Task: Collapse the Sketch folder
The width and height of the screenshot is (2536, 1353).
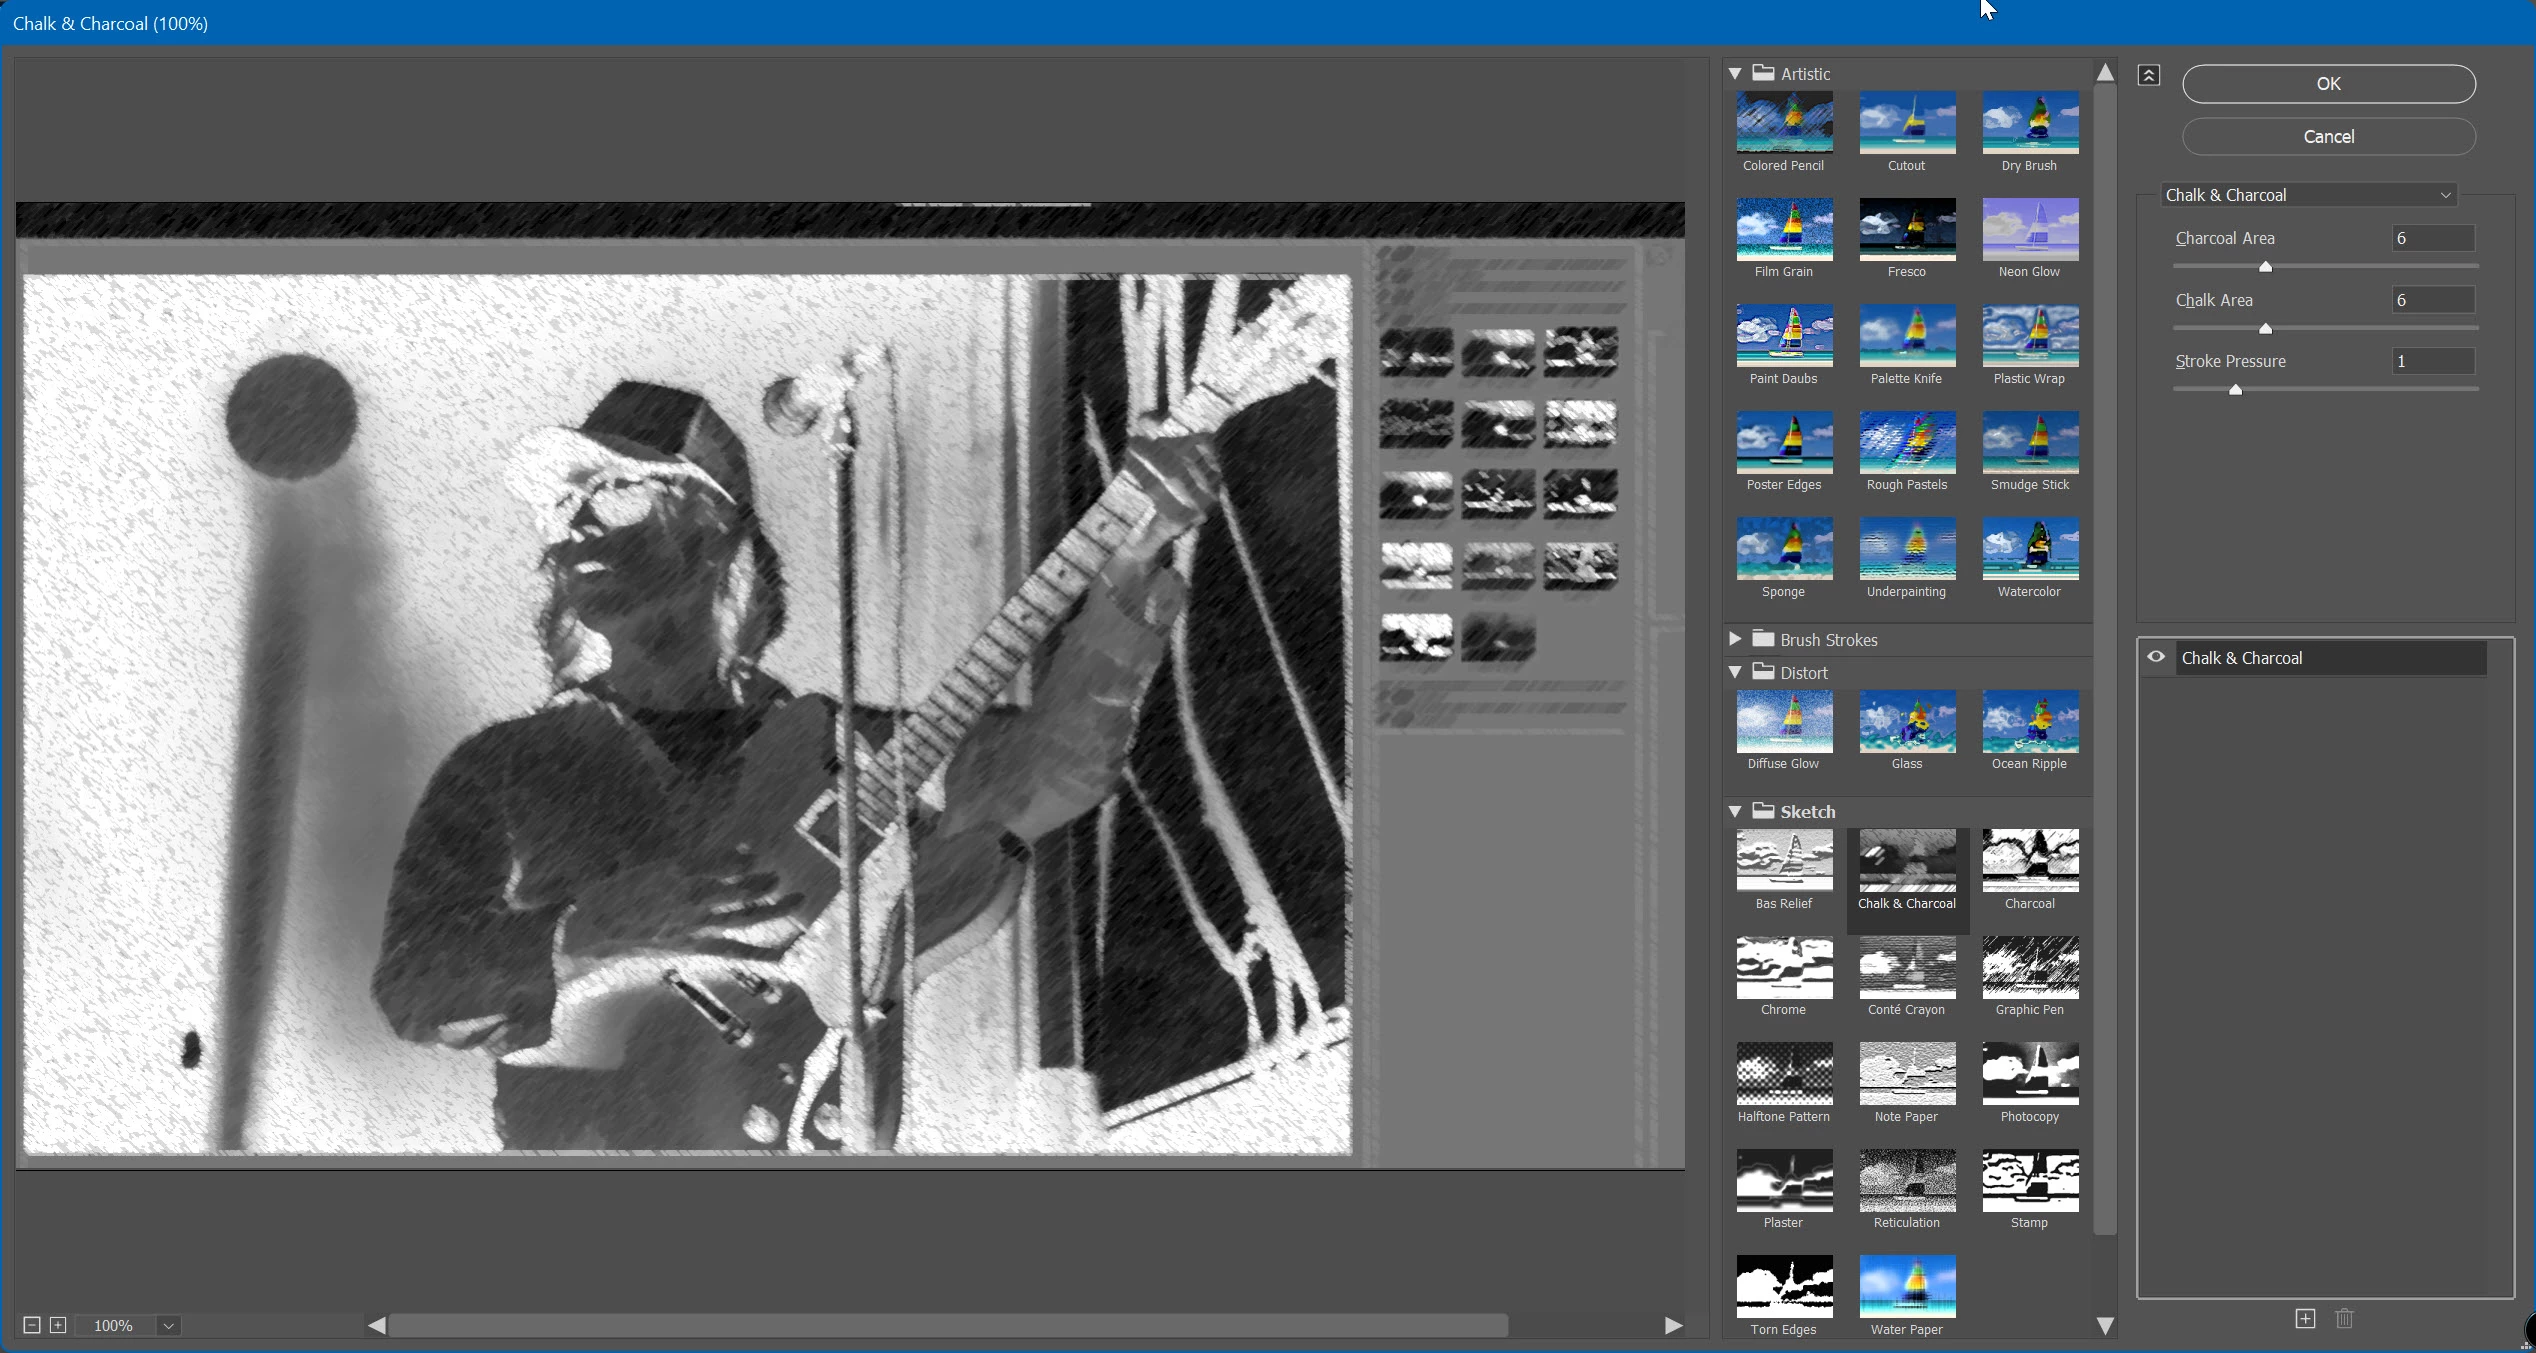Action: [x=1735, y=812]
